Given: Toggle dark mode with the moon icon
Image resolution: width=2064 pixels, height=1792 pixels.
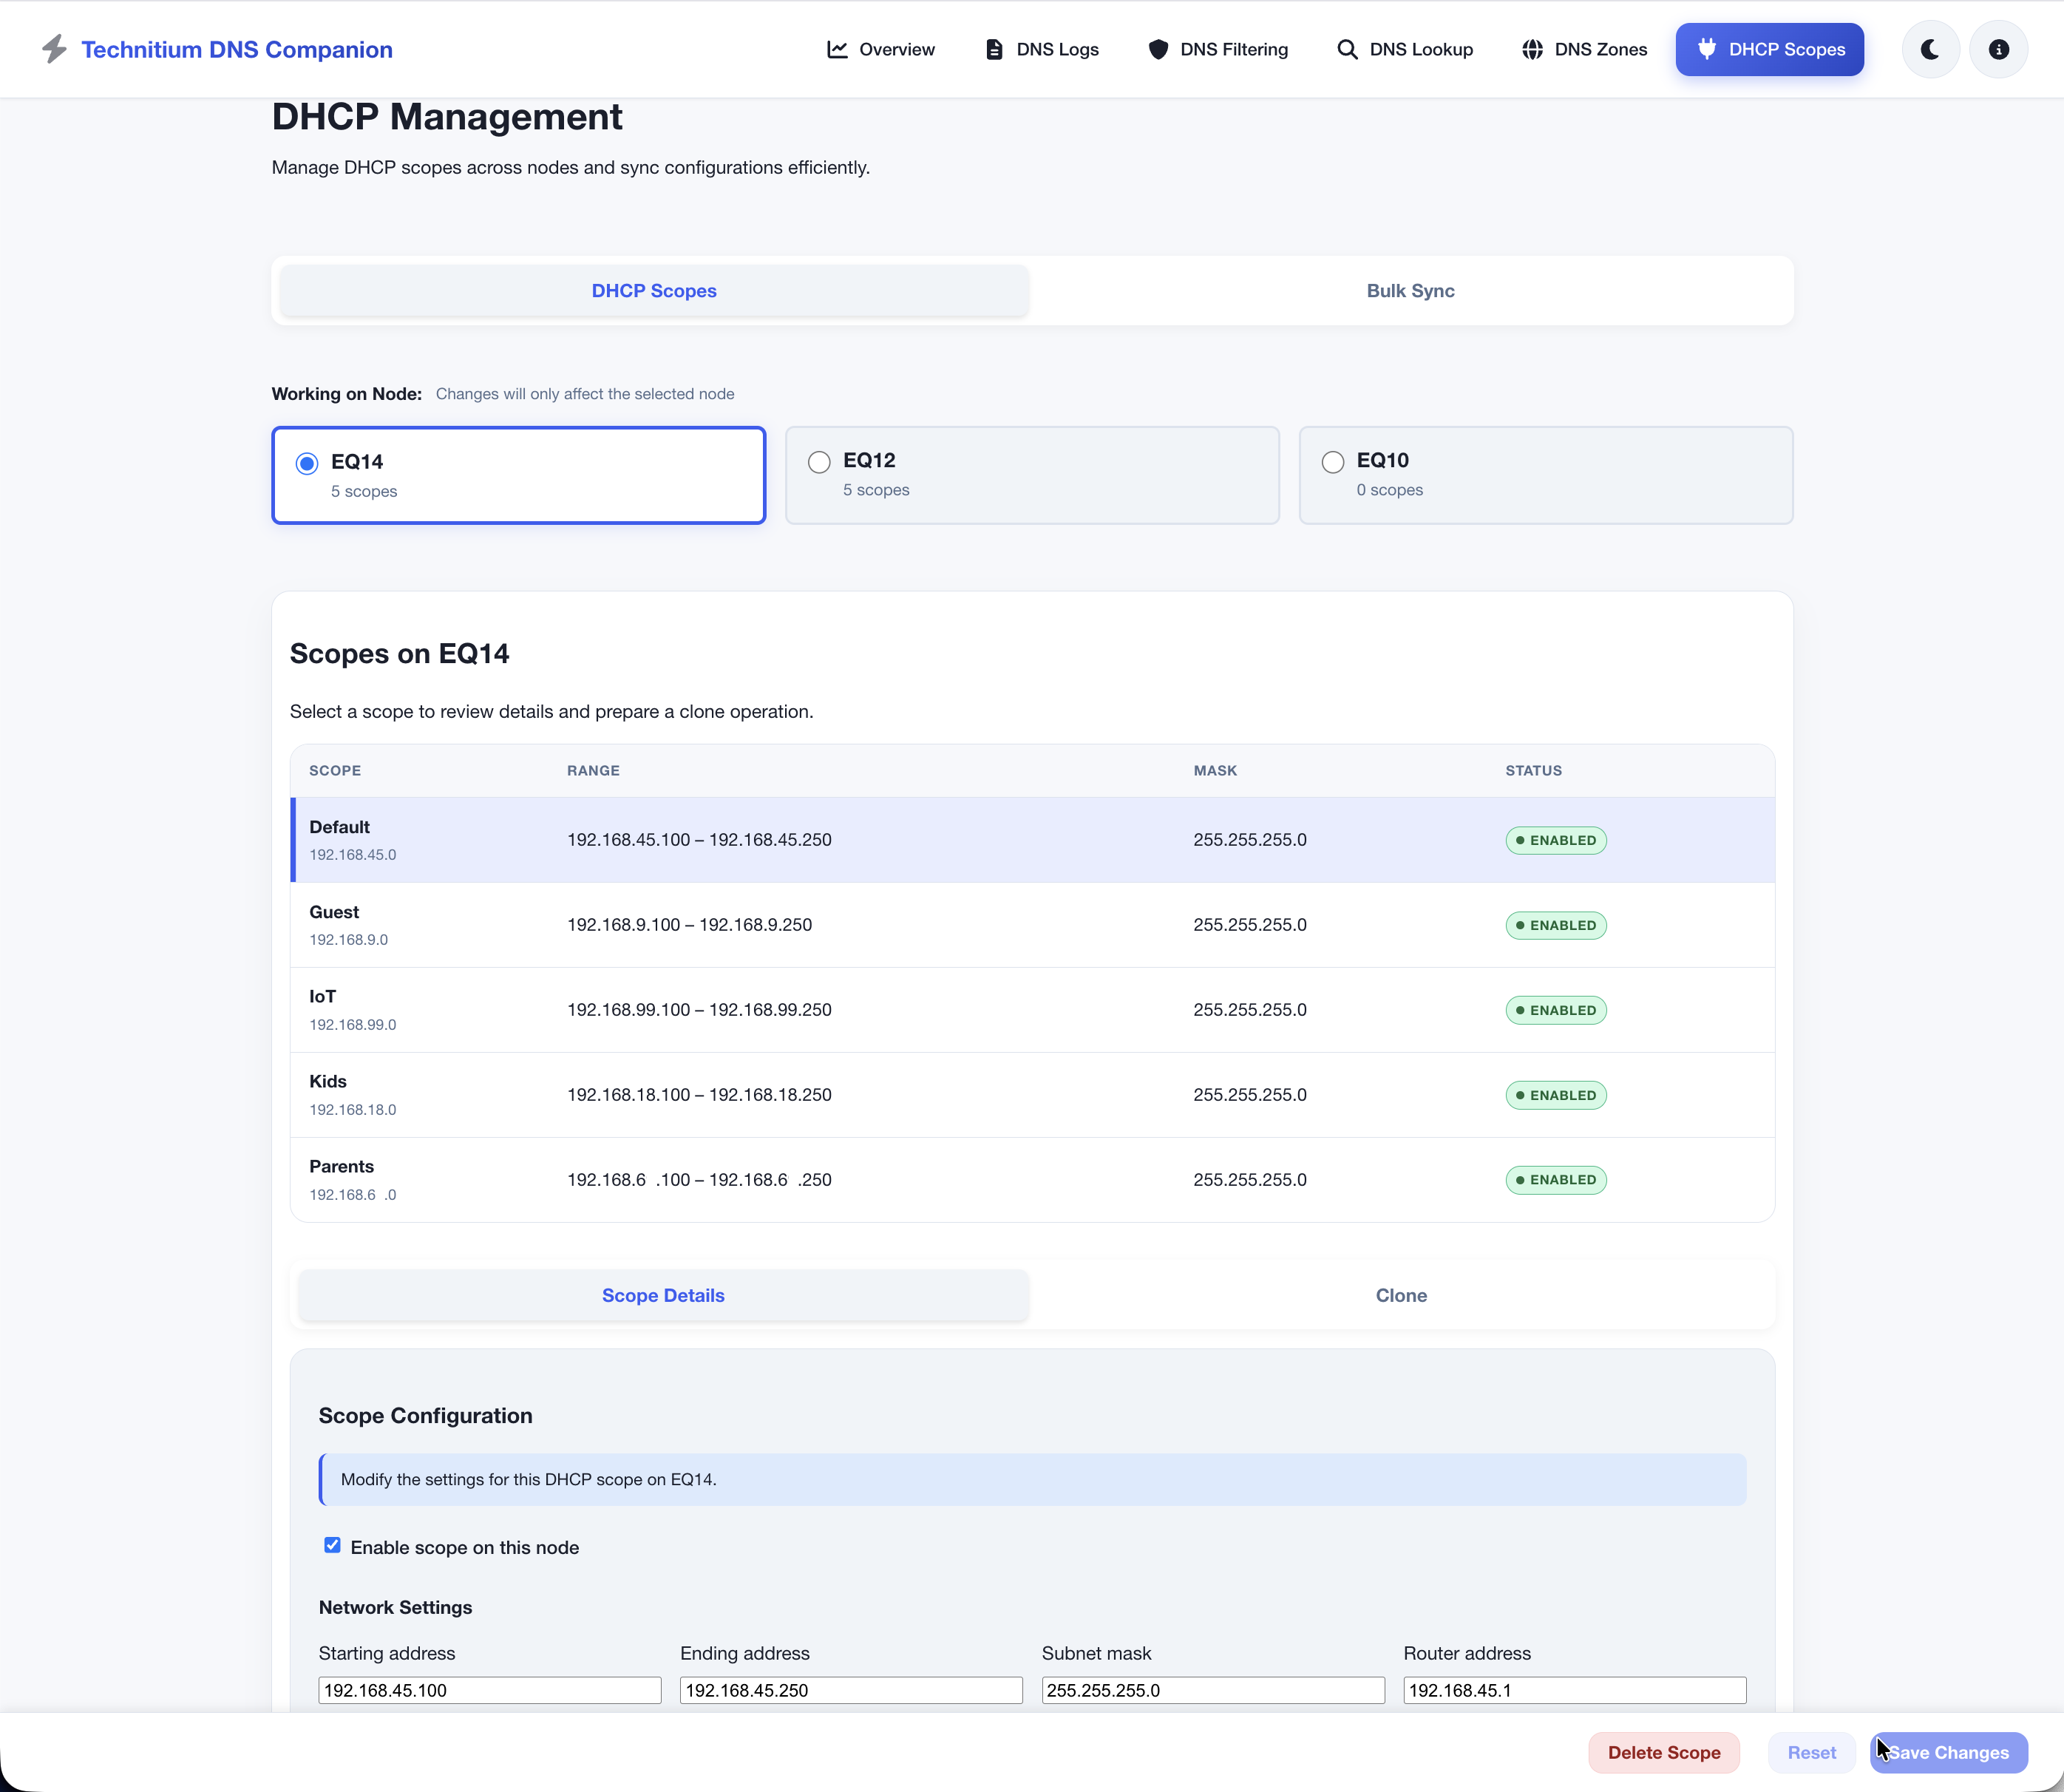Looking at the screenshot, I should pyautogui.click(x=1930, y=48).
